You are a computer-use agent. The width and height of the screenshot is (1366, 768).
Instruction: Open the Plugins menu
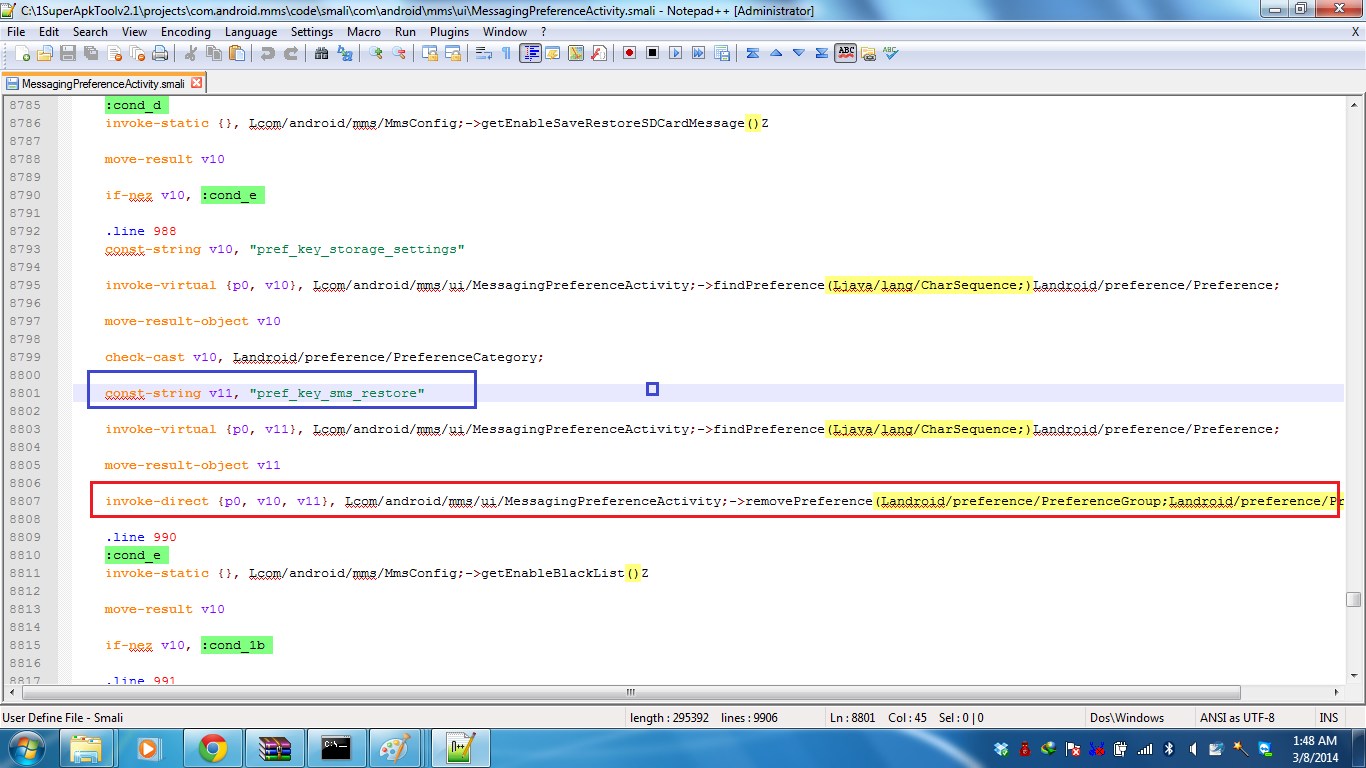[x=449, y=32]
